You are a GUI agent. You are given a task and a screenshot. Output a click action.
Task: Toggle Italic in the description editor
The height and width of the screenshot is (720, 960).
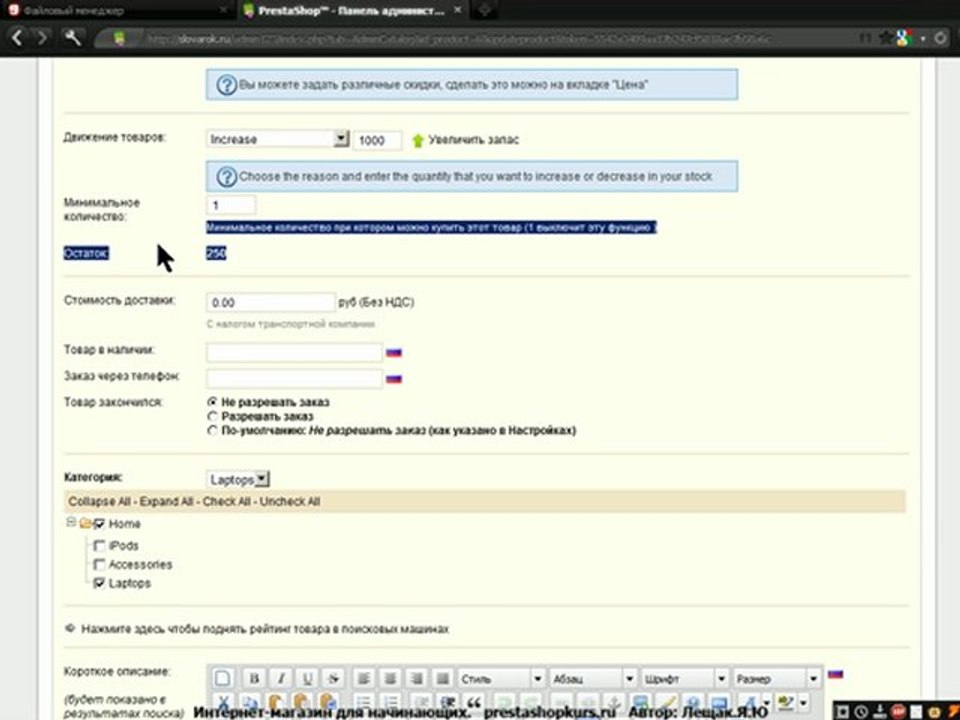[281, 678]
